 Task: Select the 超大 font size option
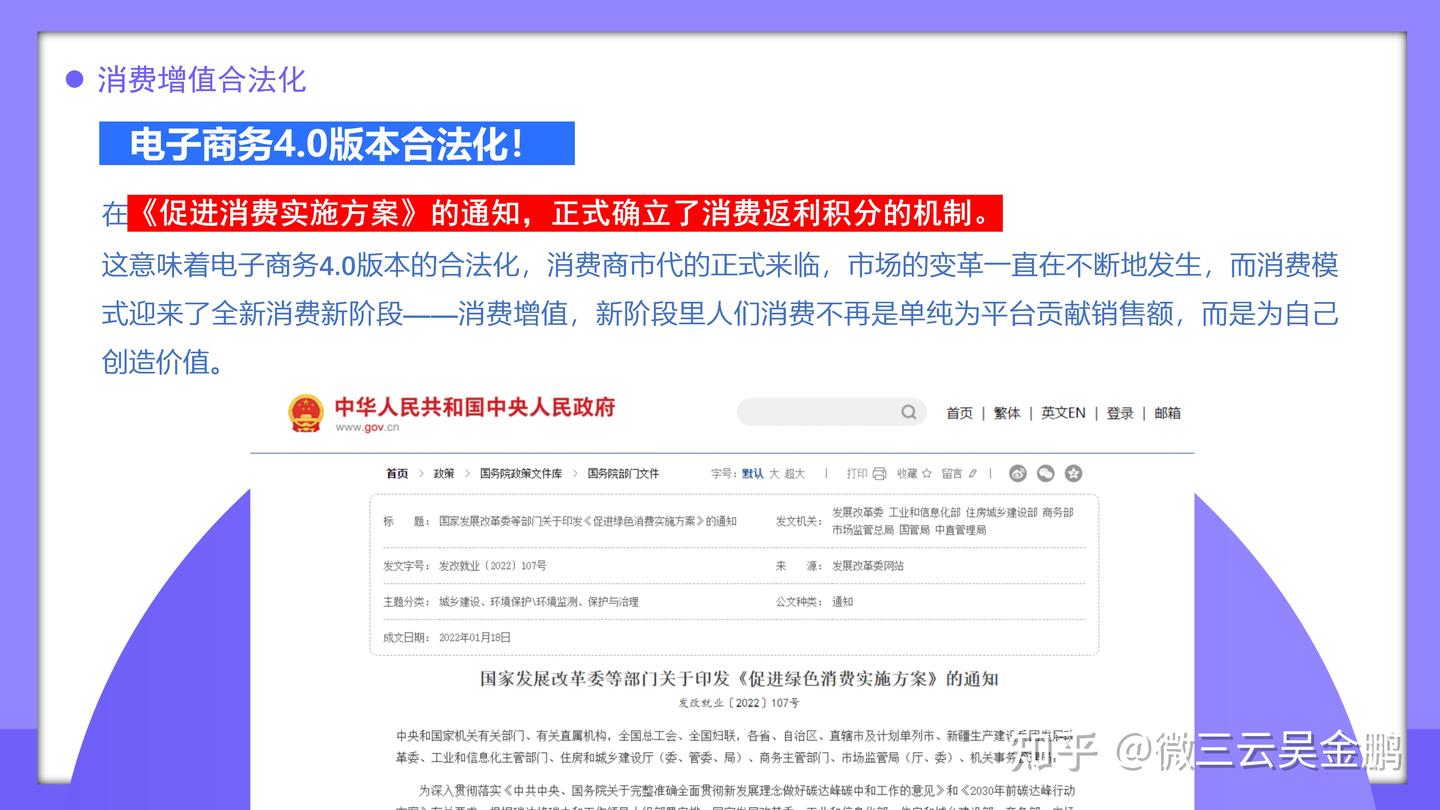click(x=793, y=473)
